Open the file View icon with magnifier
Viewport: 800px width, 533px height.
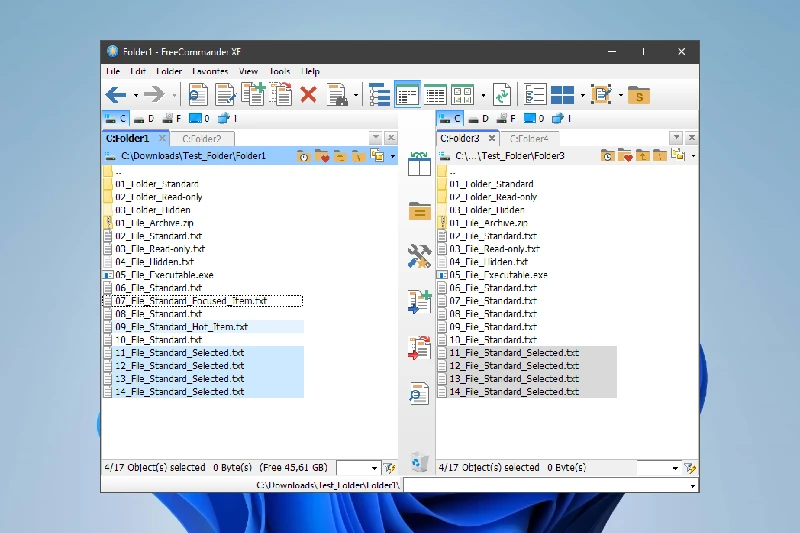(198, 95)
